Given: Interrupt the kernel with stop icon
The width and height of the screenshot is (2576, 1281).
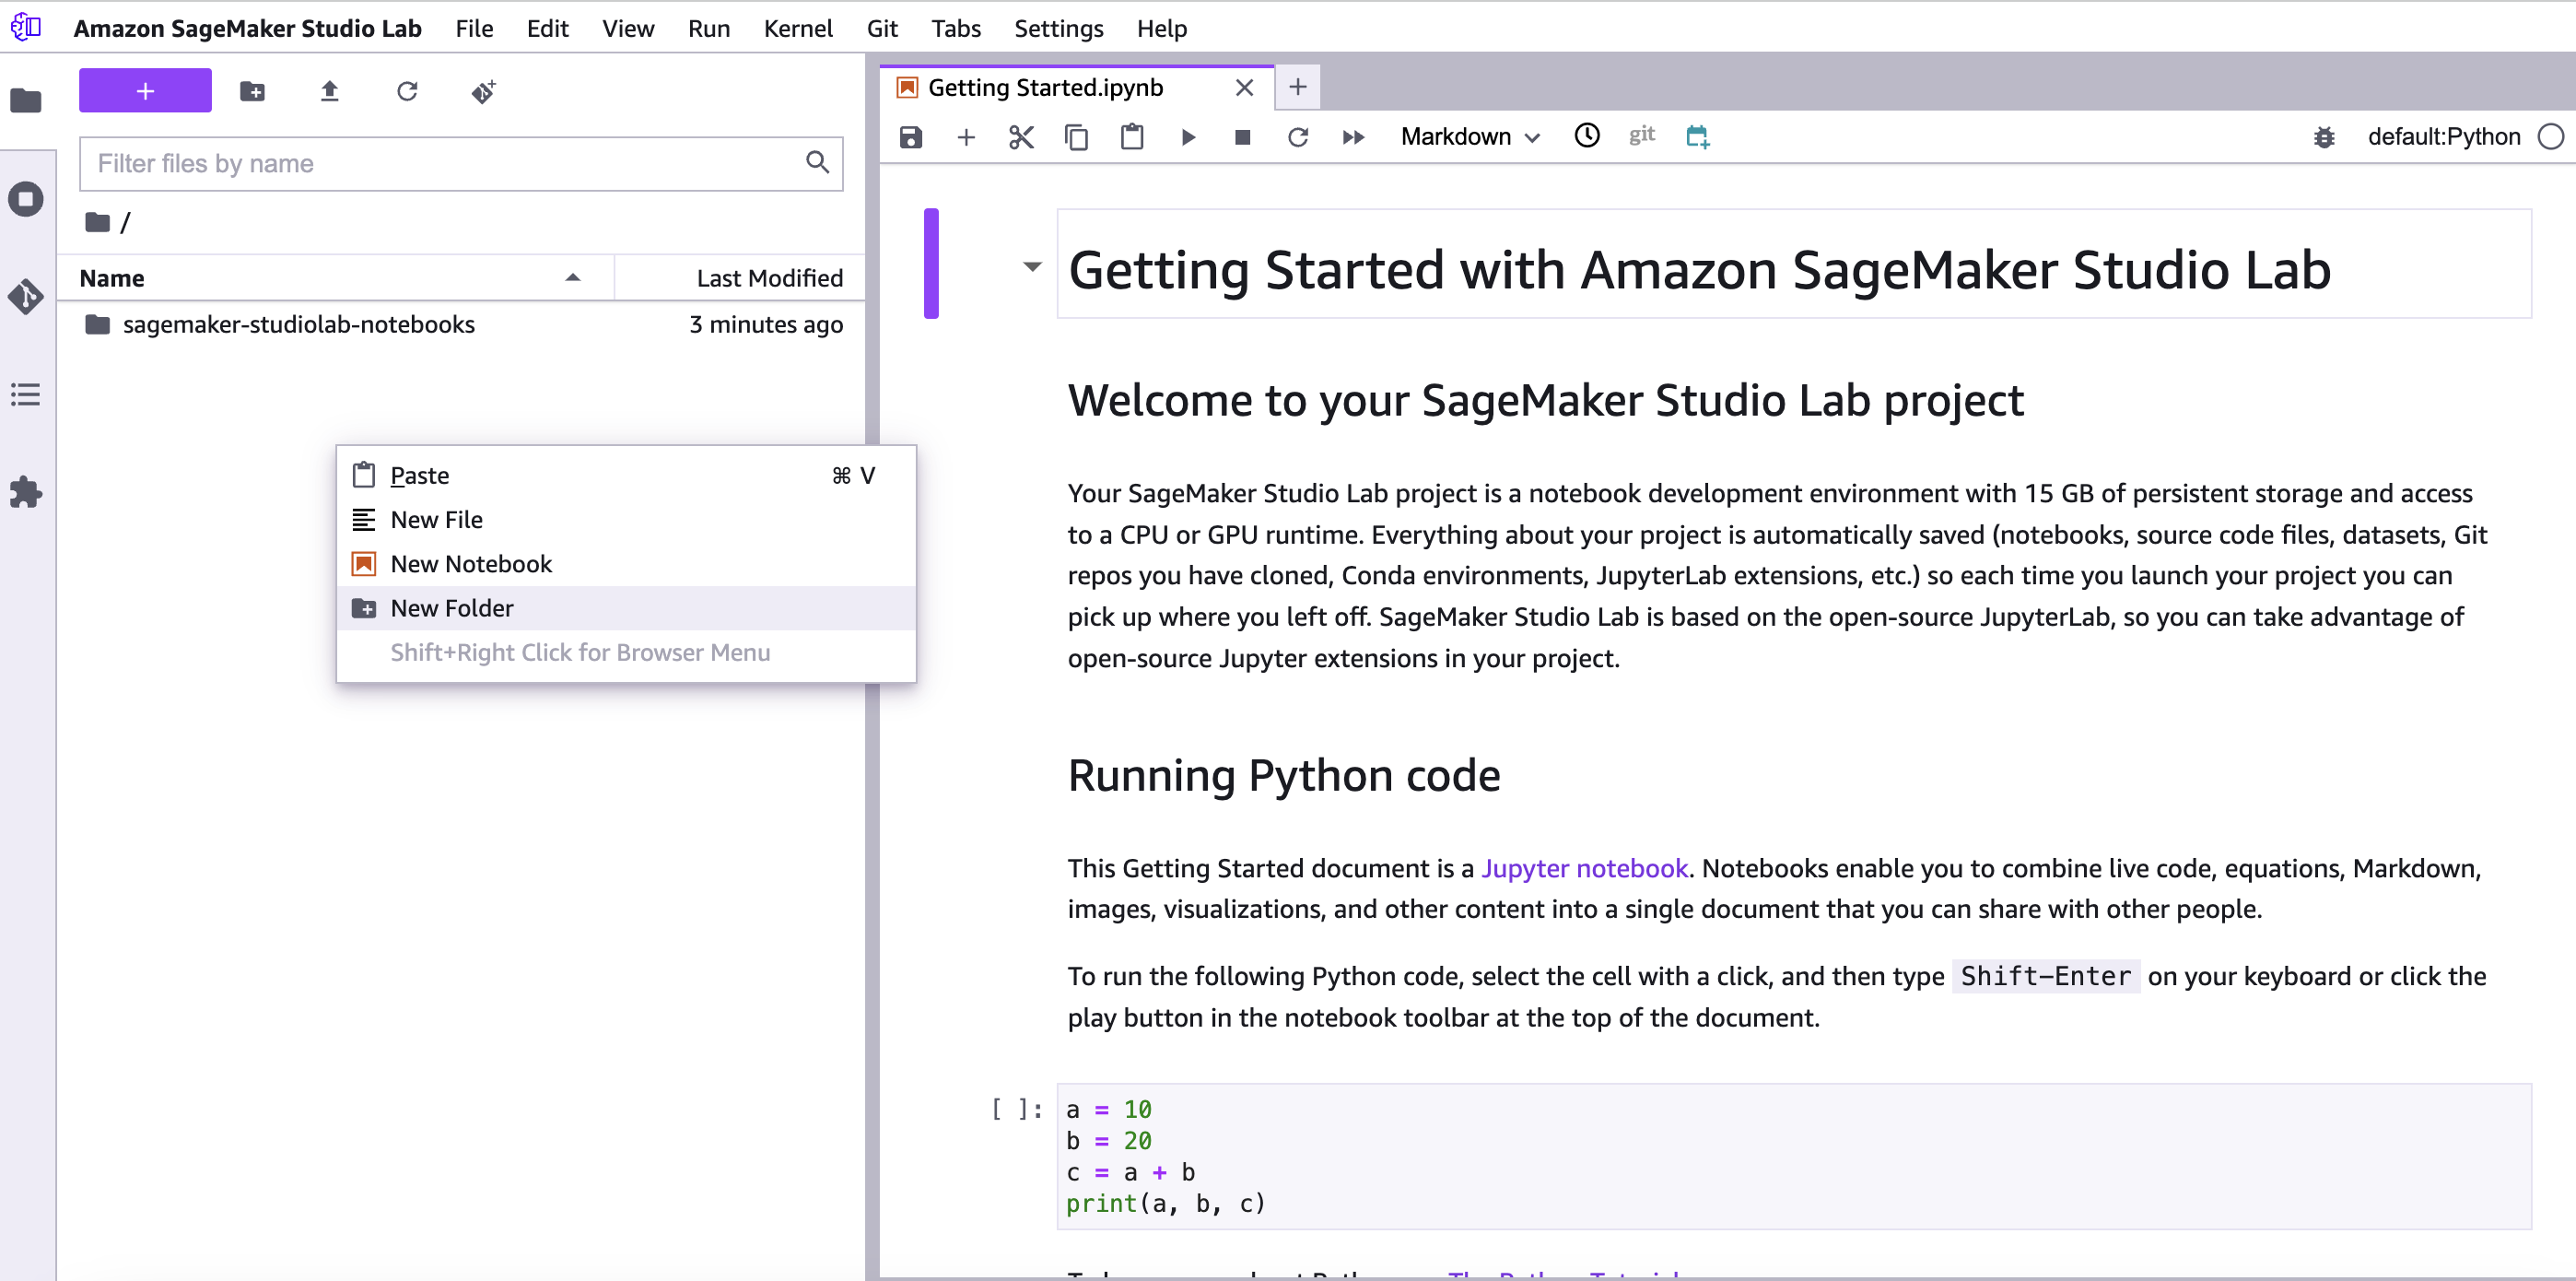Looking at the screenshot, I should coord(1242,137).
